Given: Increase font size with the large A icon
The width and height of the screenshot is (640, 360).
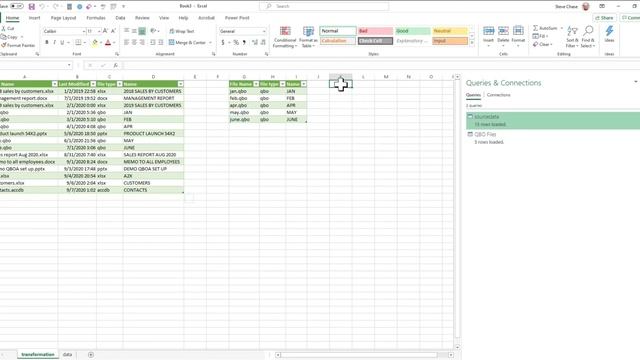Looking at the screenshot, I should click(x=105, y=31).
